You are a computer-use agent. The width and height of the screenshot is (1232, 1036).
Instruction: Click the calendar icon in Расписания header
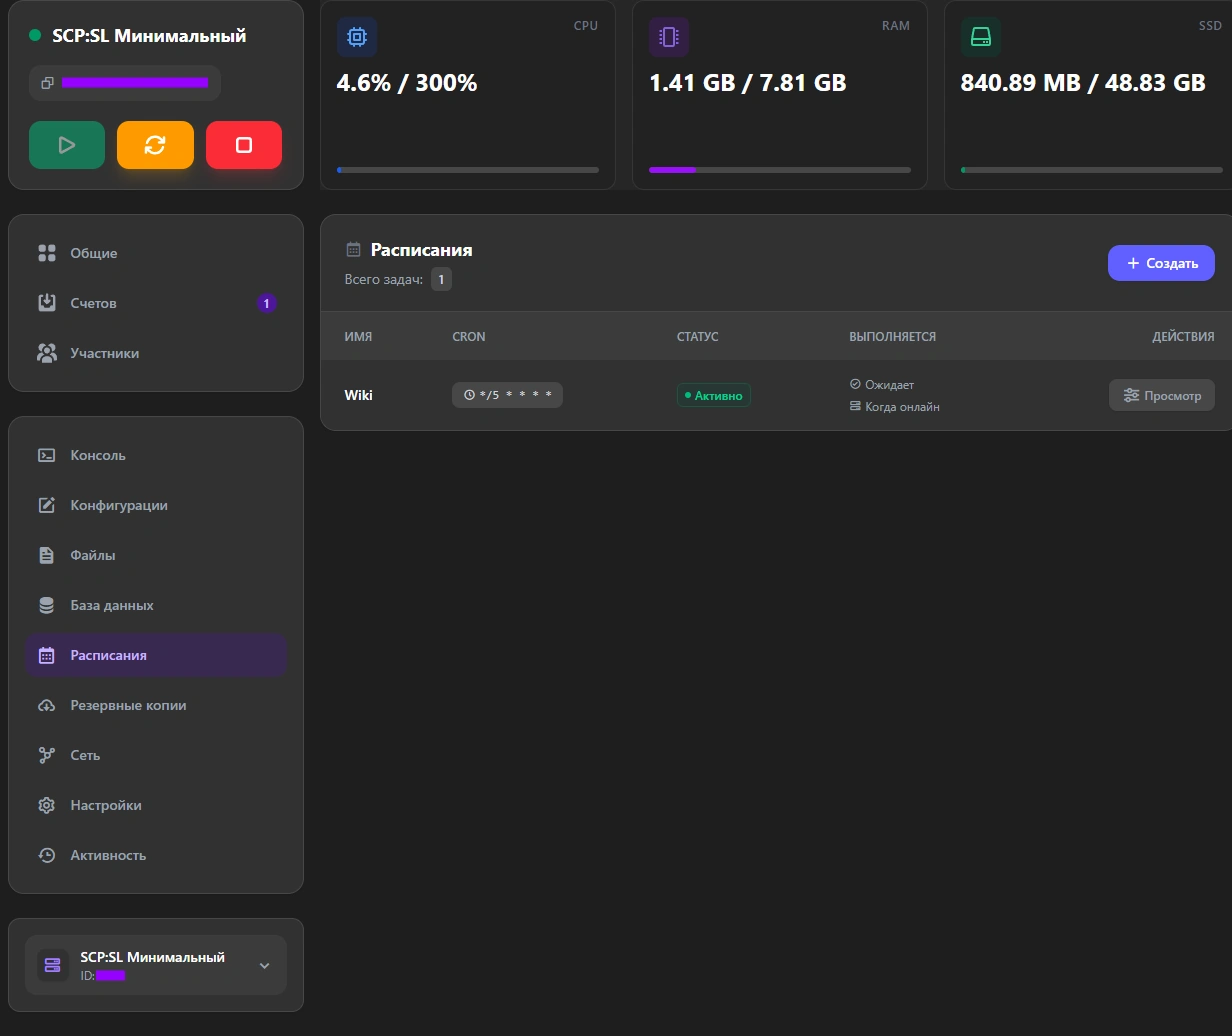(x=353, y=250)
